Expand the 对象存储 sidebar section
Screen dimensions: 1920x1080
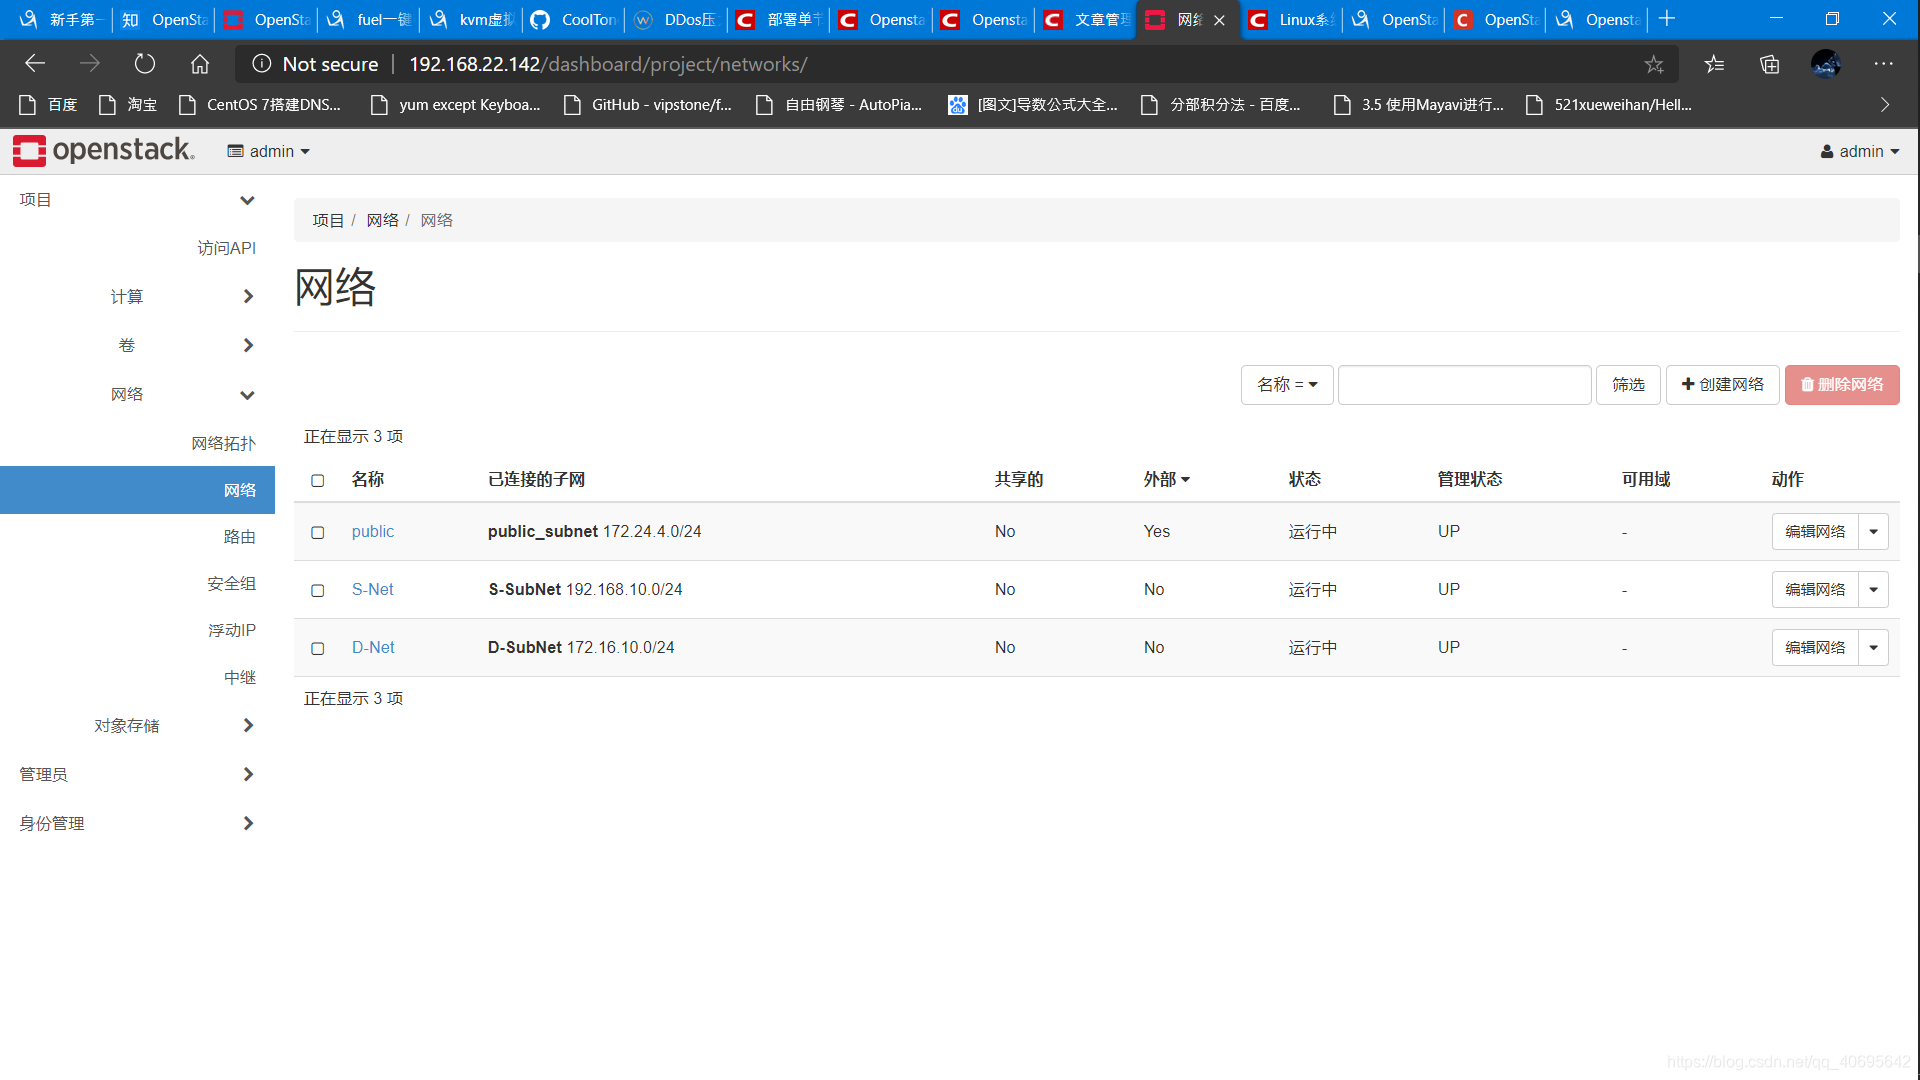137,726
